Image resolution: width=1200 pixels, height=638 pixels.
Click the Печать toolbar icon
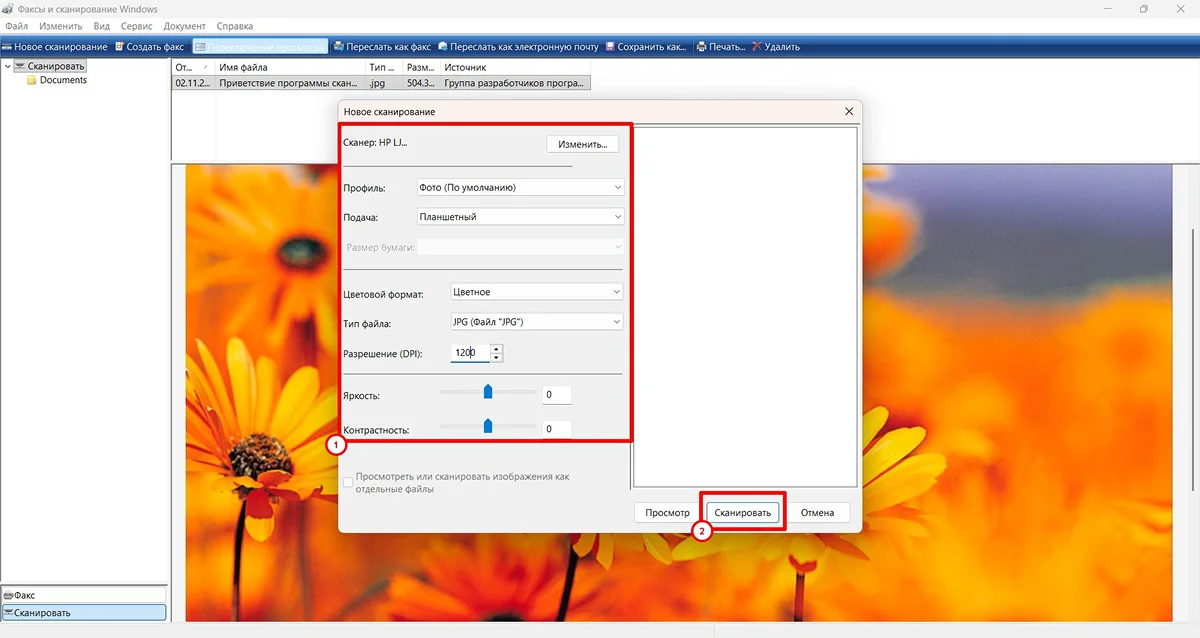(701, 47)
